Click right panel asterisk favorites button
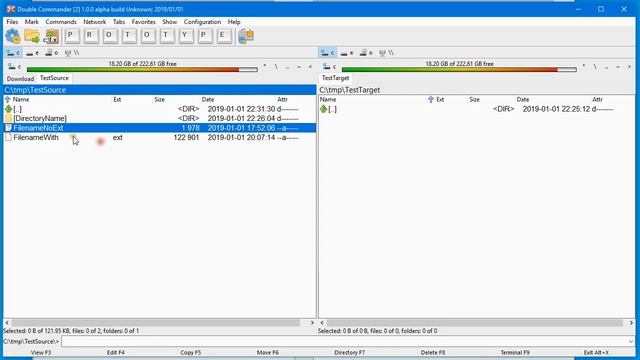Screen dimensions: 640x360 tap(584, 67)
